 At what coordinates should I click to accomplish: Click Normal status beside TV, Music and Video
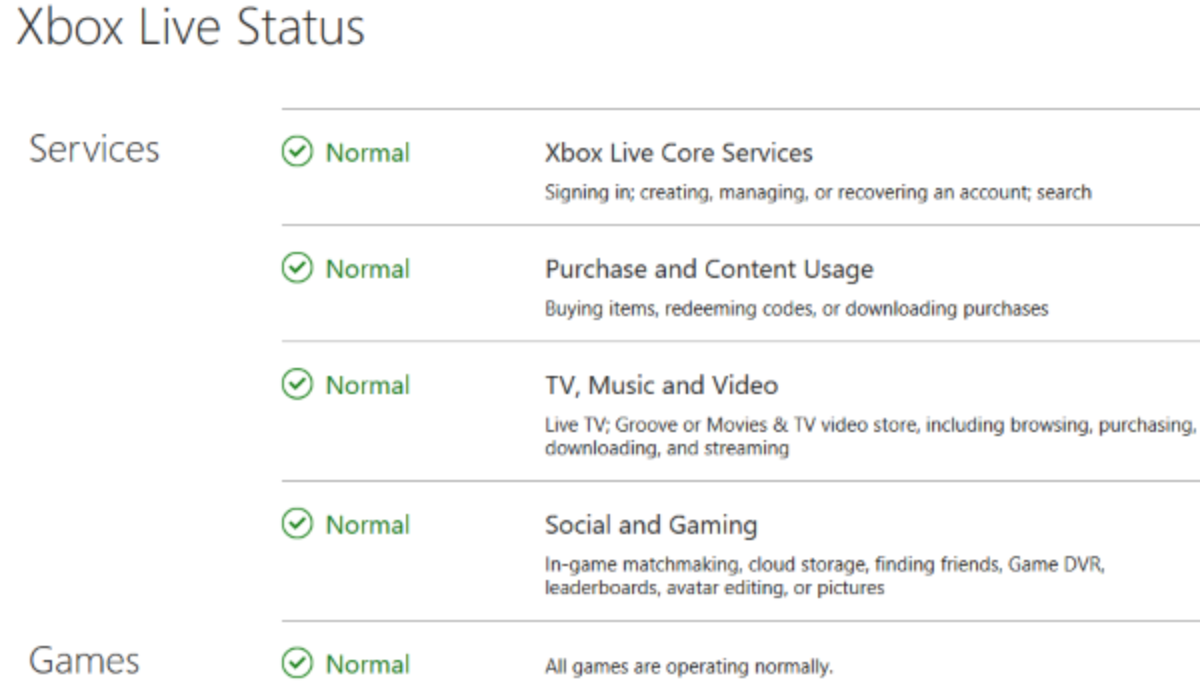tap(368, 385)
